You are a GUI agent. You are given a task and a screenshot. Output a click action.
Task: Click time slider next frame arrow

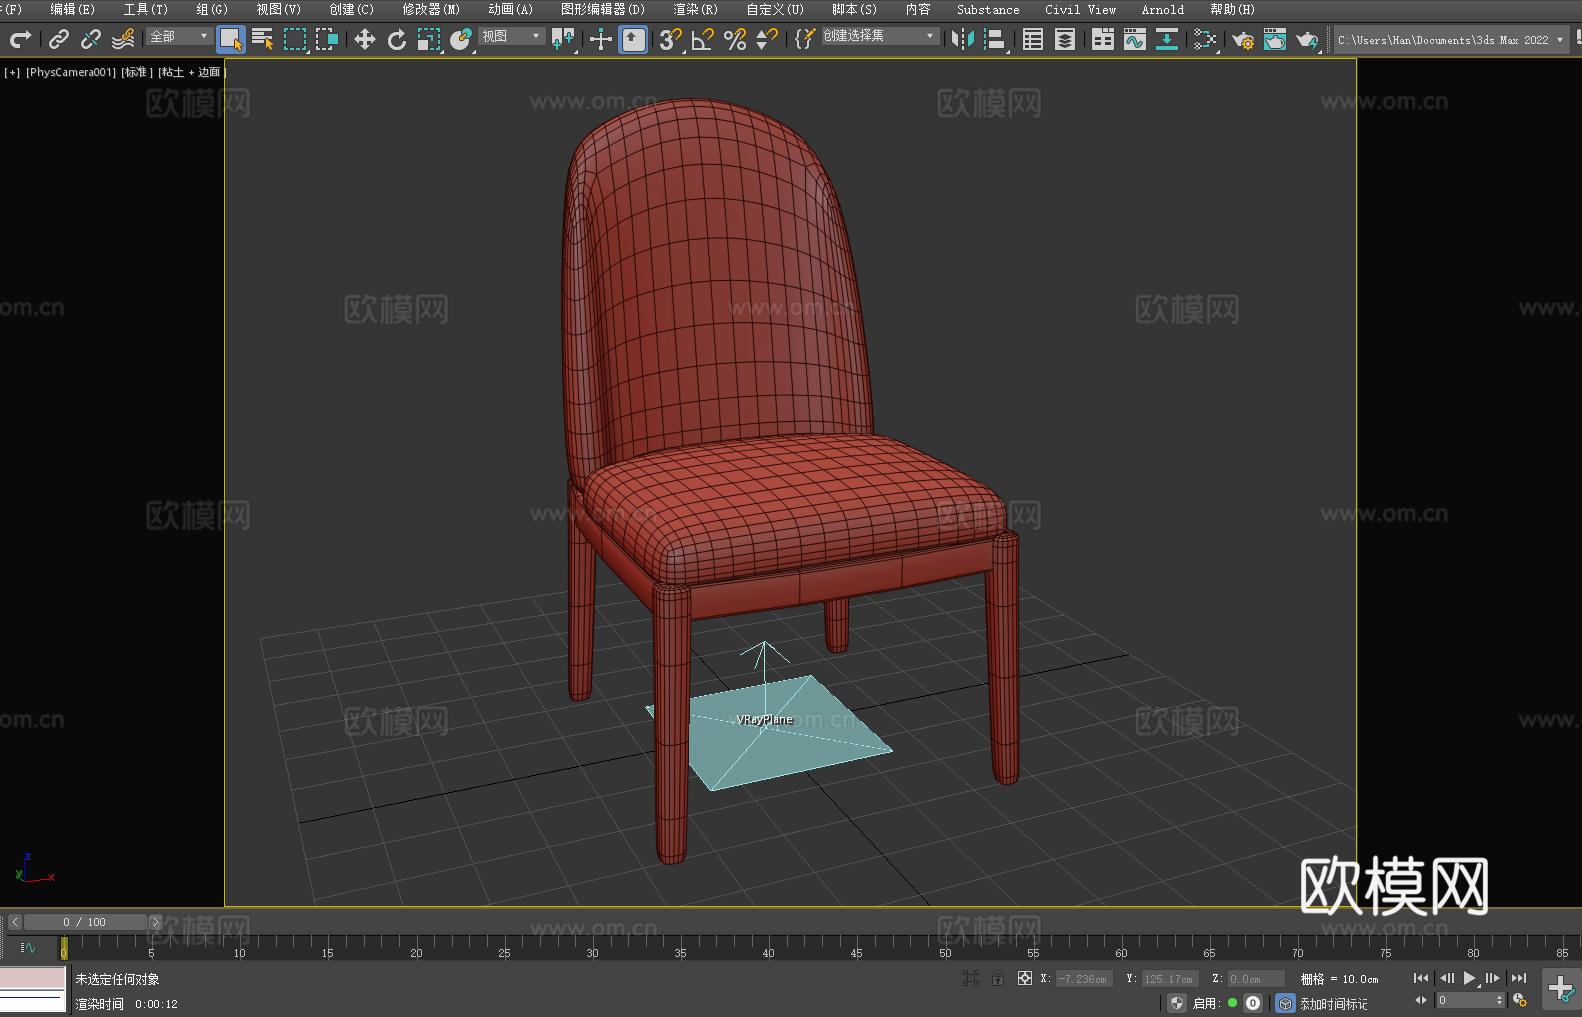click(155, 922)
